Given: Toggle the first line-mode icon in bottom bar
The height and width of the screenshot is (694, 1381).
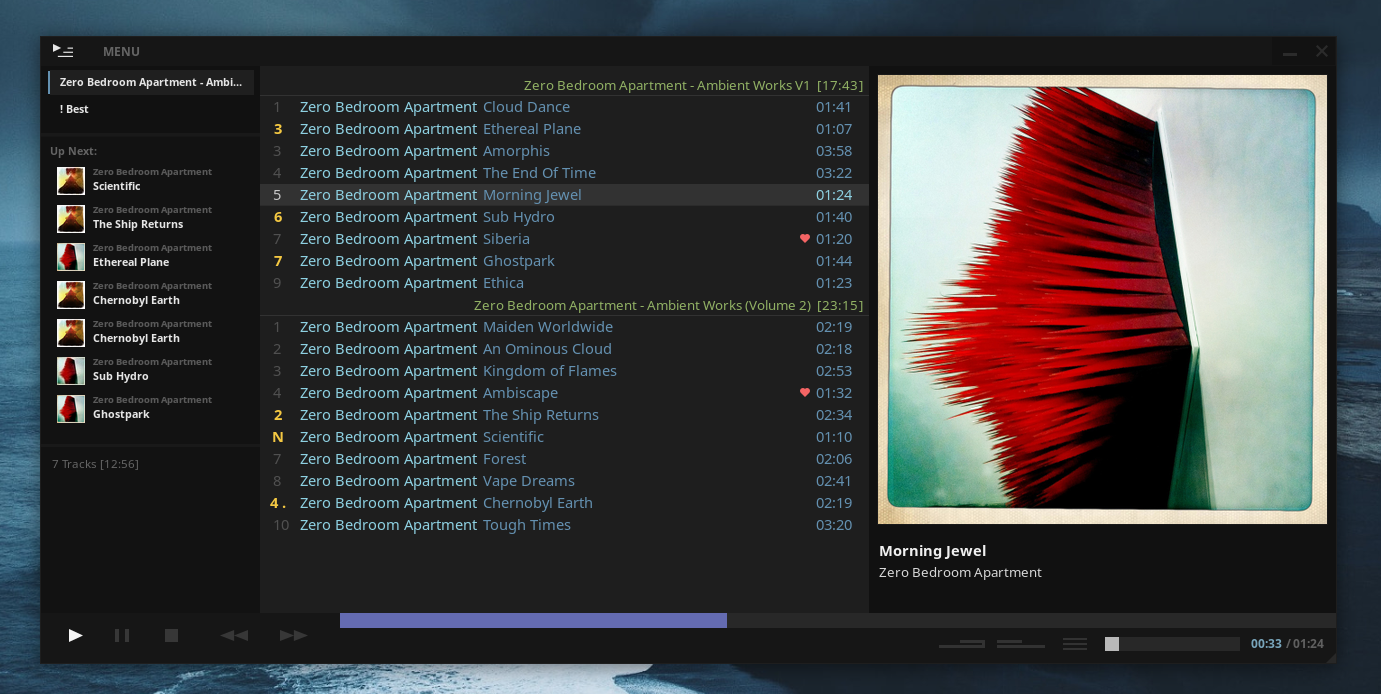Looking at the screenshot, I should (962, 644).
